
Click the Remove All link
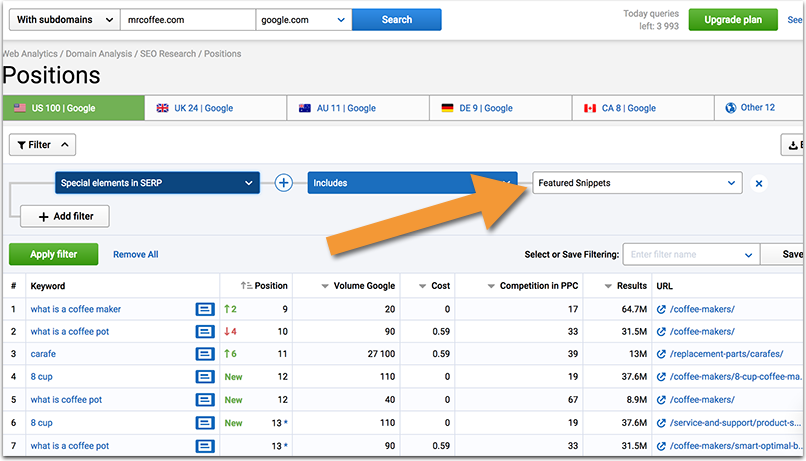click(135, 255)
